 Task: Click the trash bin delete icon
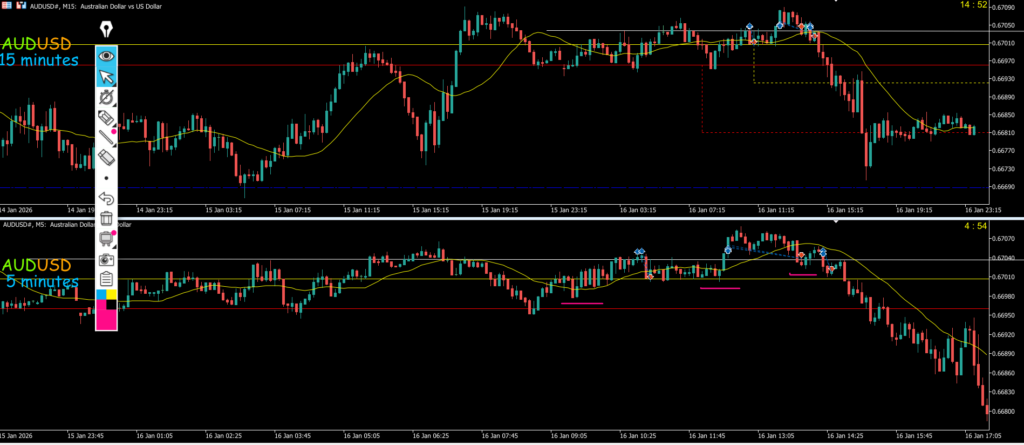(x=107, y=218)
